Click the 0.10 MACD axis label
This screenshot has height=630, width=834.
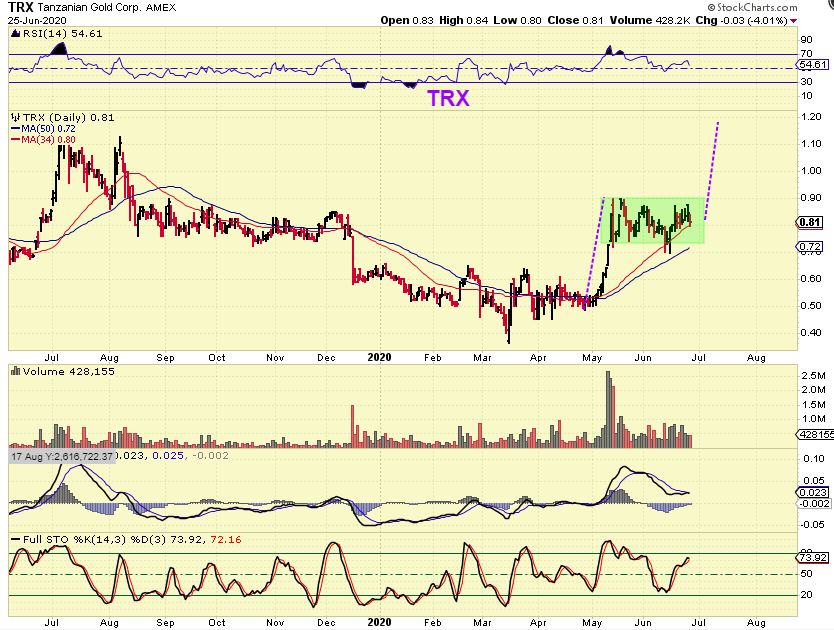click(813, 459)
